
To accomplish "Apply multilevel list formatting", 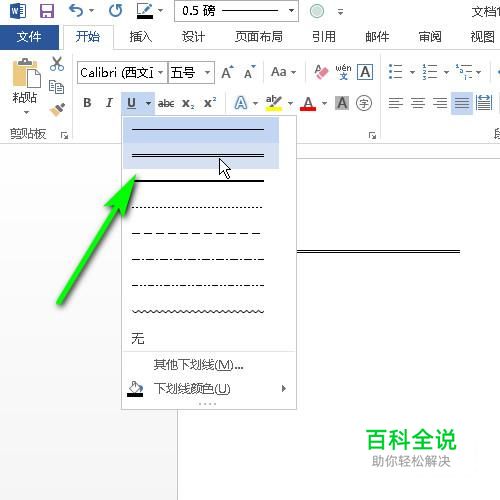I will [x=464, y=72].
